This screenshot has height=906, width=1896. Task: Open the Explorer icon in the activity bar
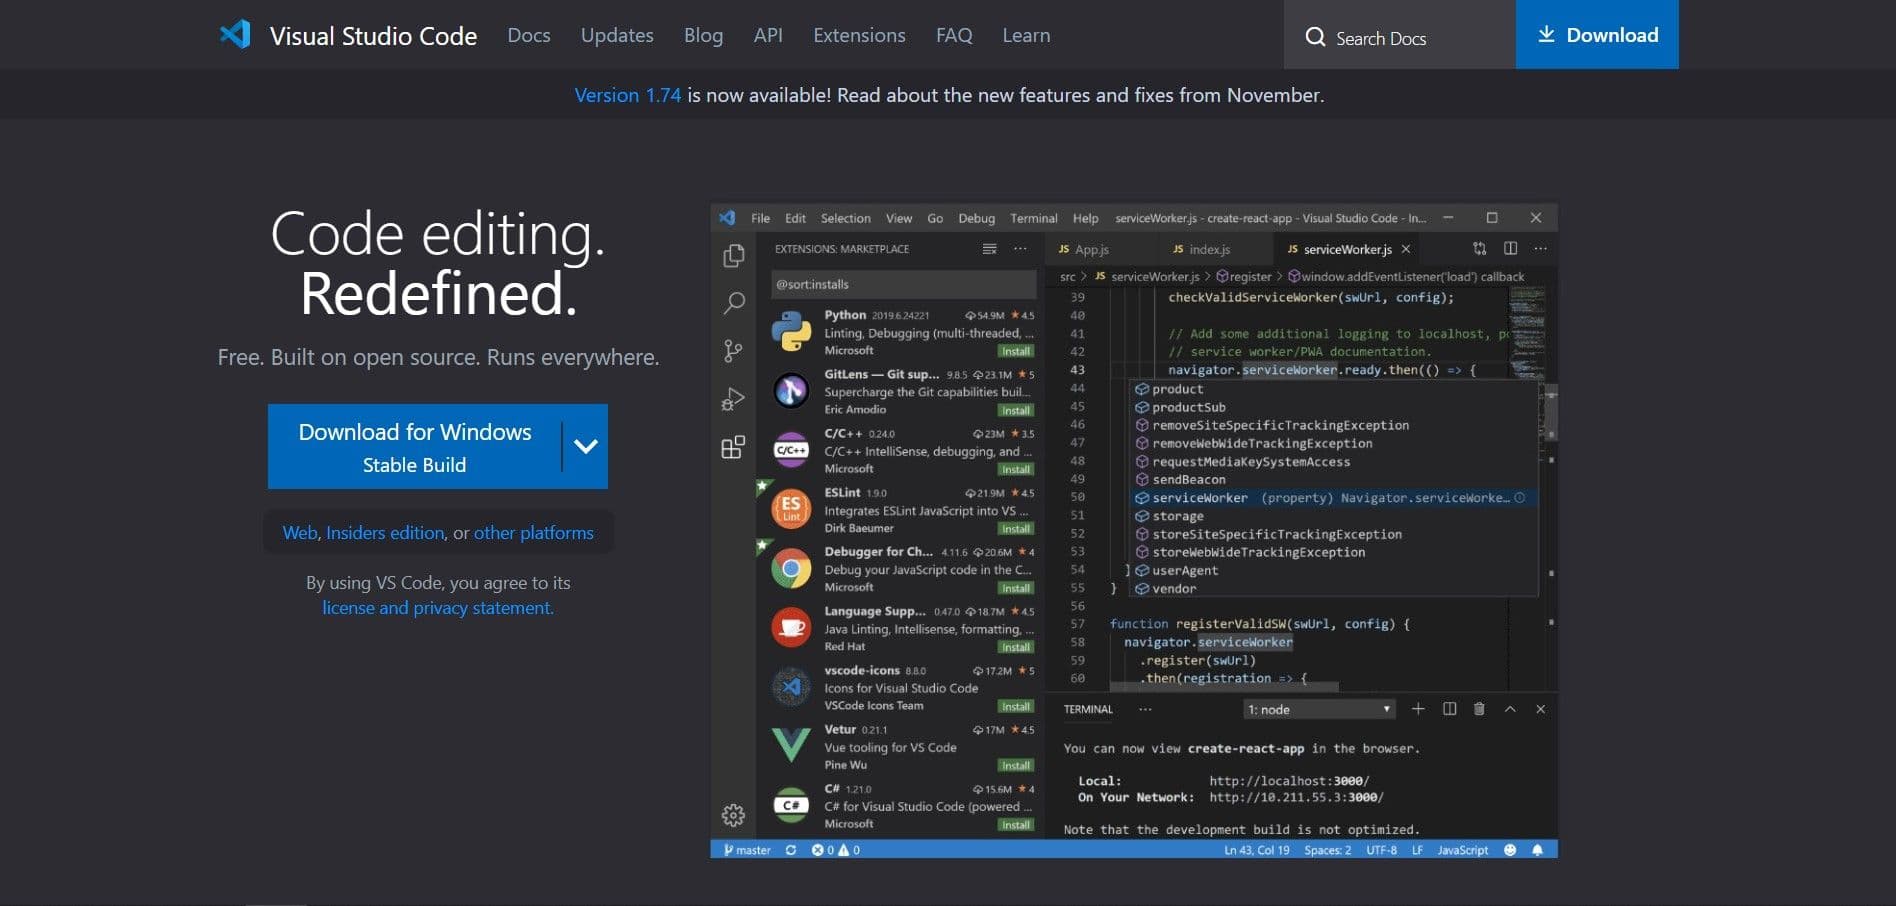pyautogui.click(x=735, y=255)
